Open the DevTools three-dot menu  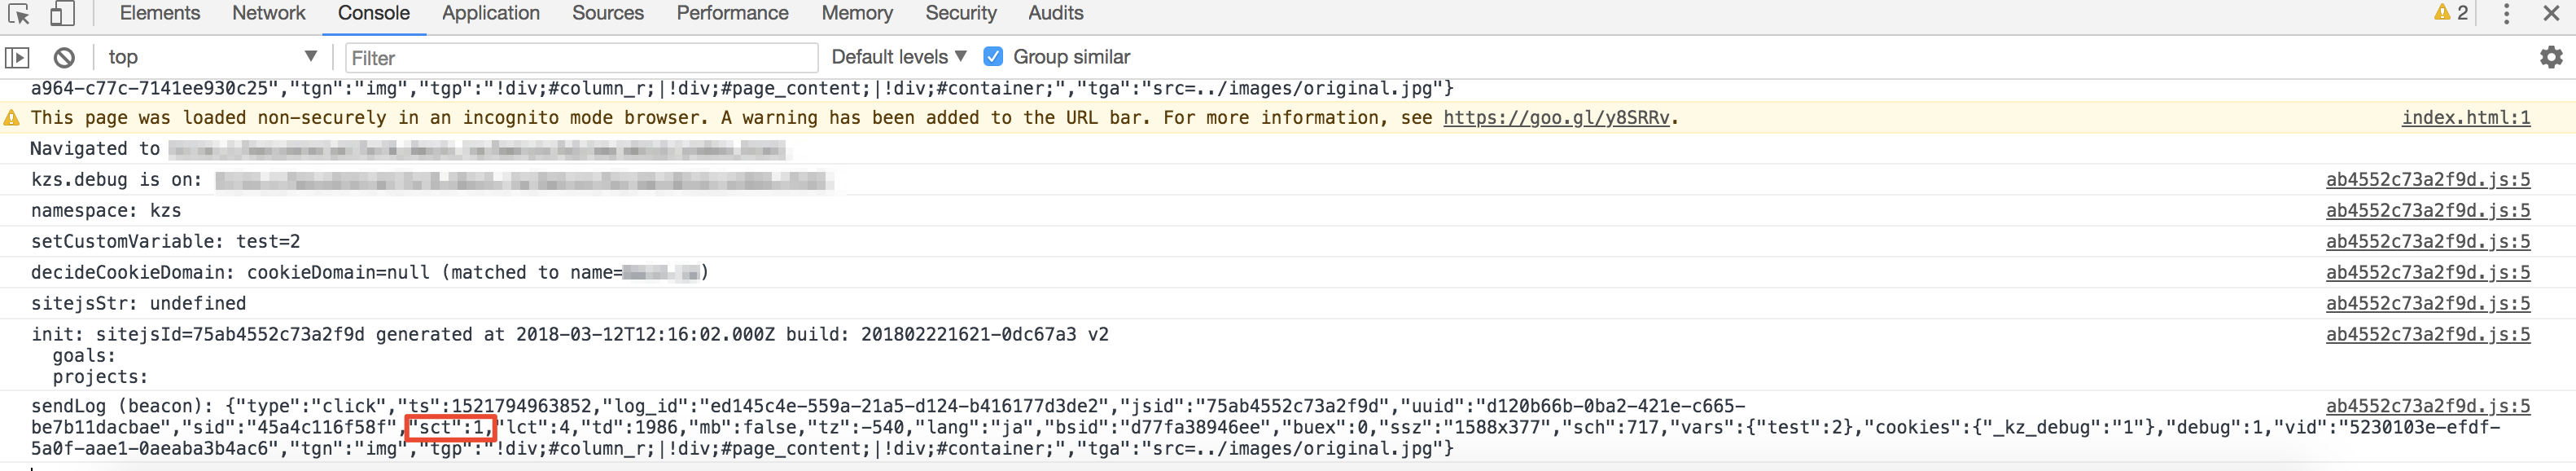pos(2506,14)
